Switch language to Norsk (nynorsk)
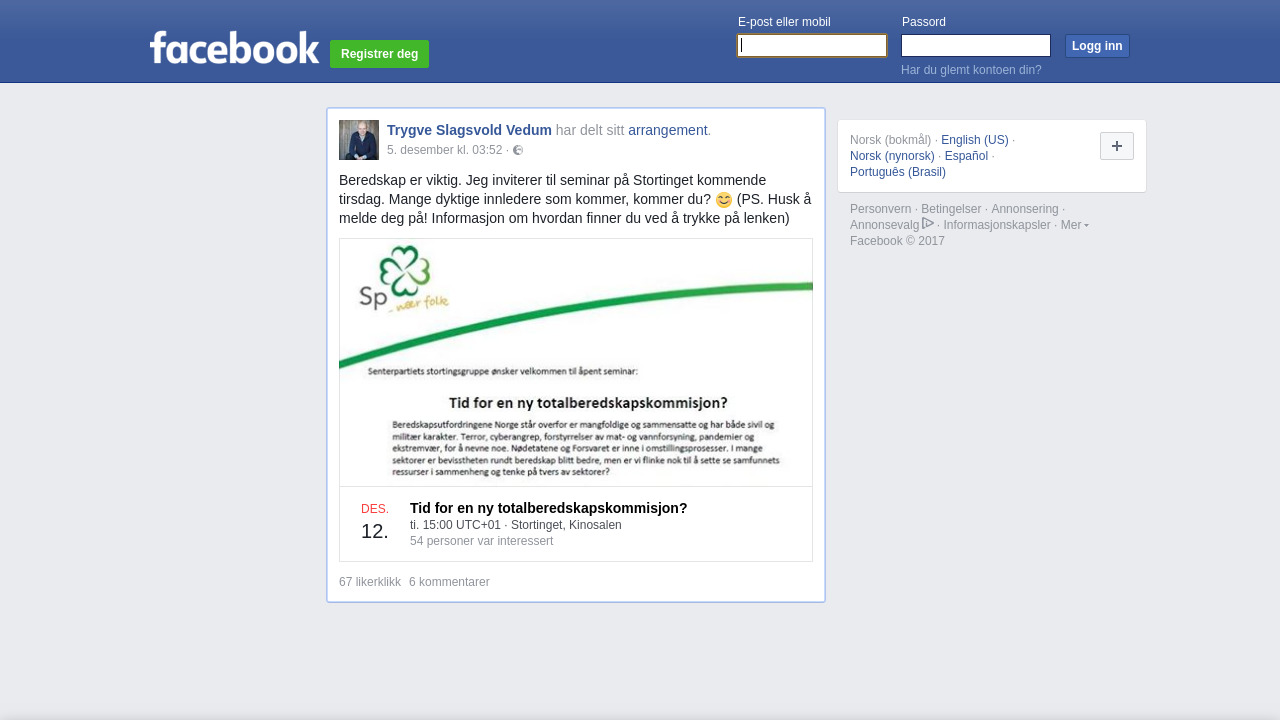The image size is (1280, 720). (x=892, y=156)
